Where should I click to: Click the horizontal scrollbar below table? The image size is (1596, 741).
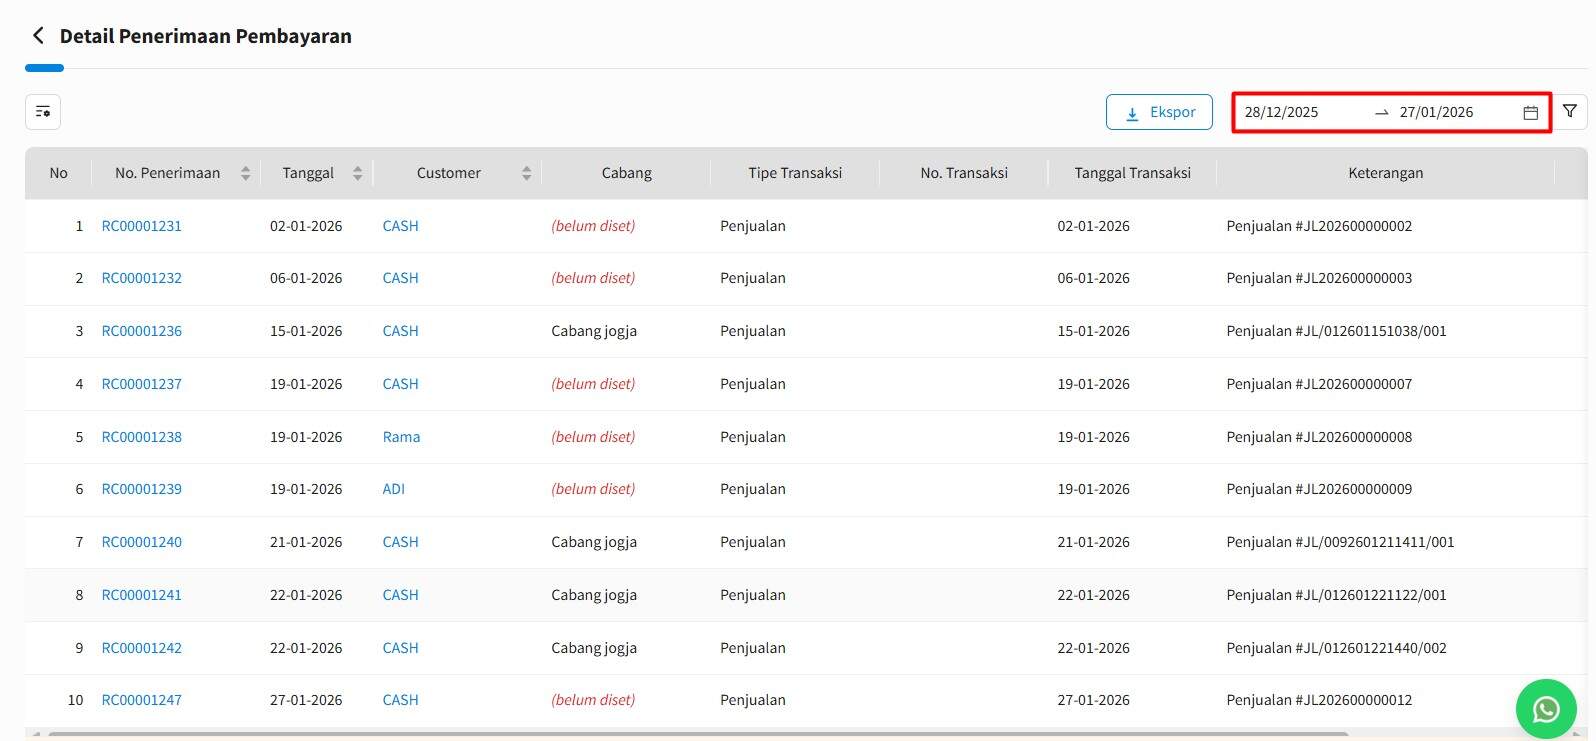[x=700, y=734]
